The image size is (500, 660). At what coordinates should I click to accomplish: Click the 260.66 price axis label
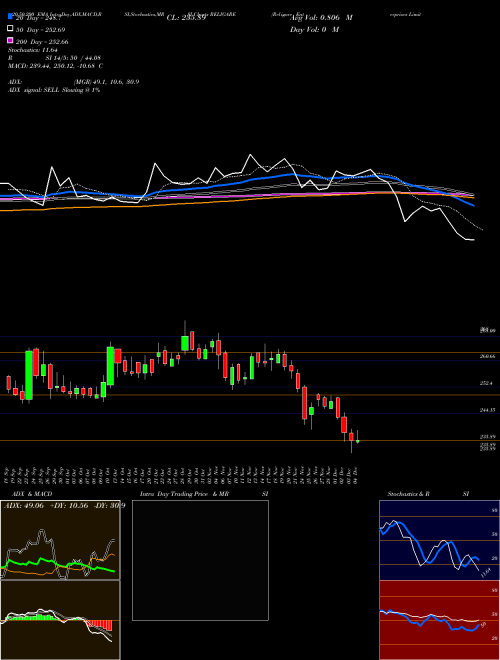(x=487, y=356)
